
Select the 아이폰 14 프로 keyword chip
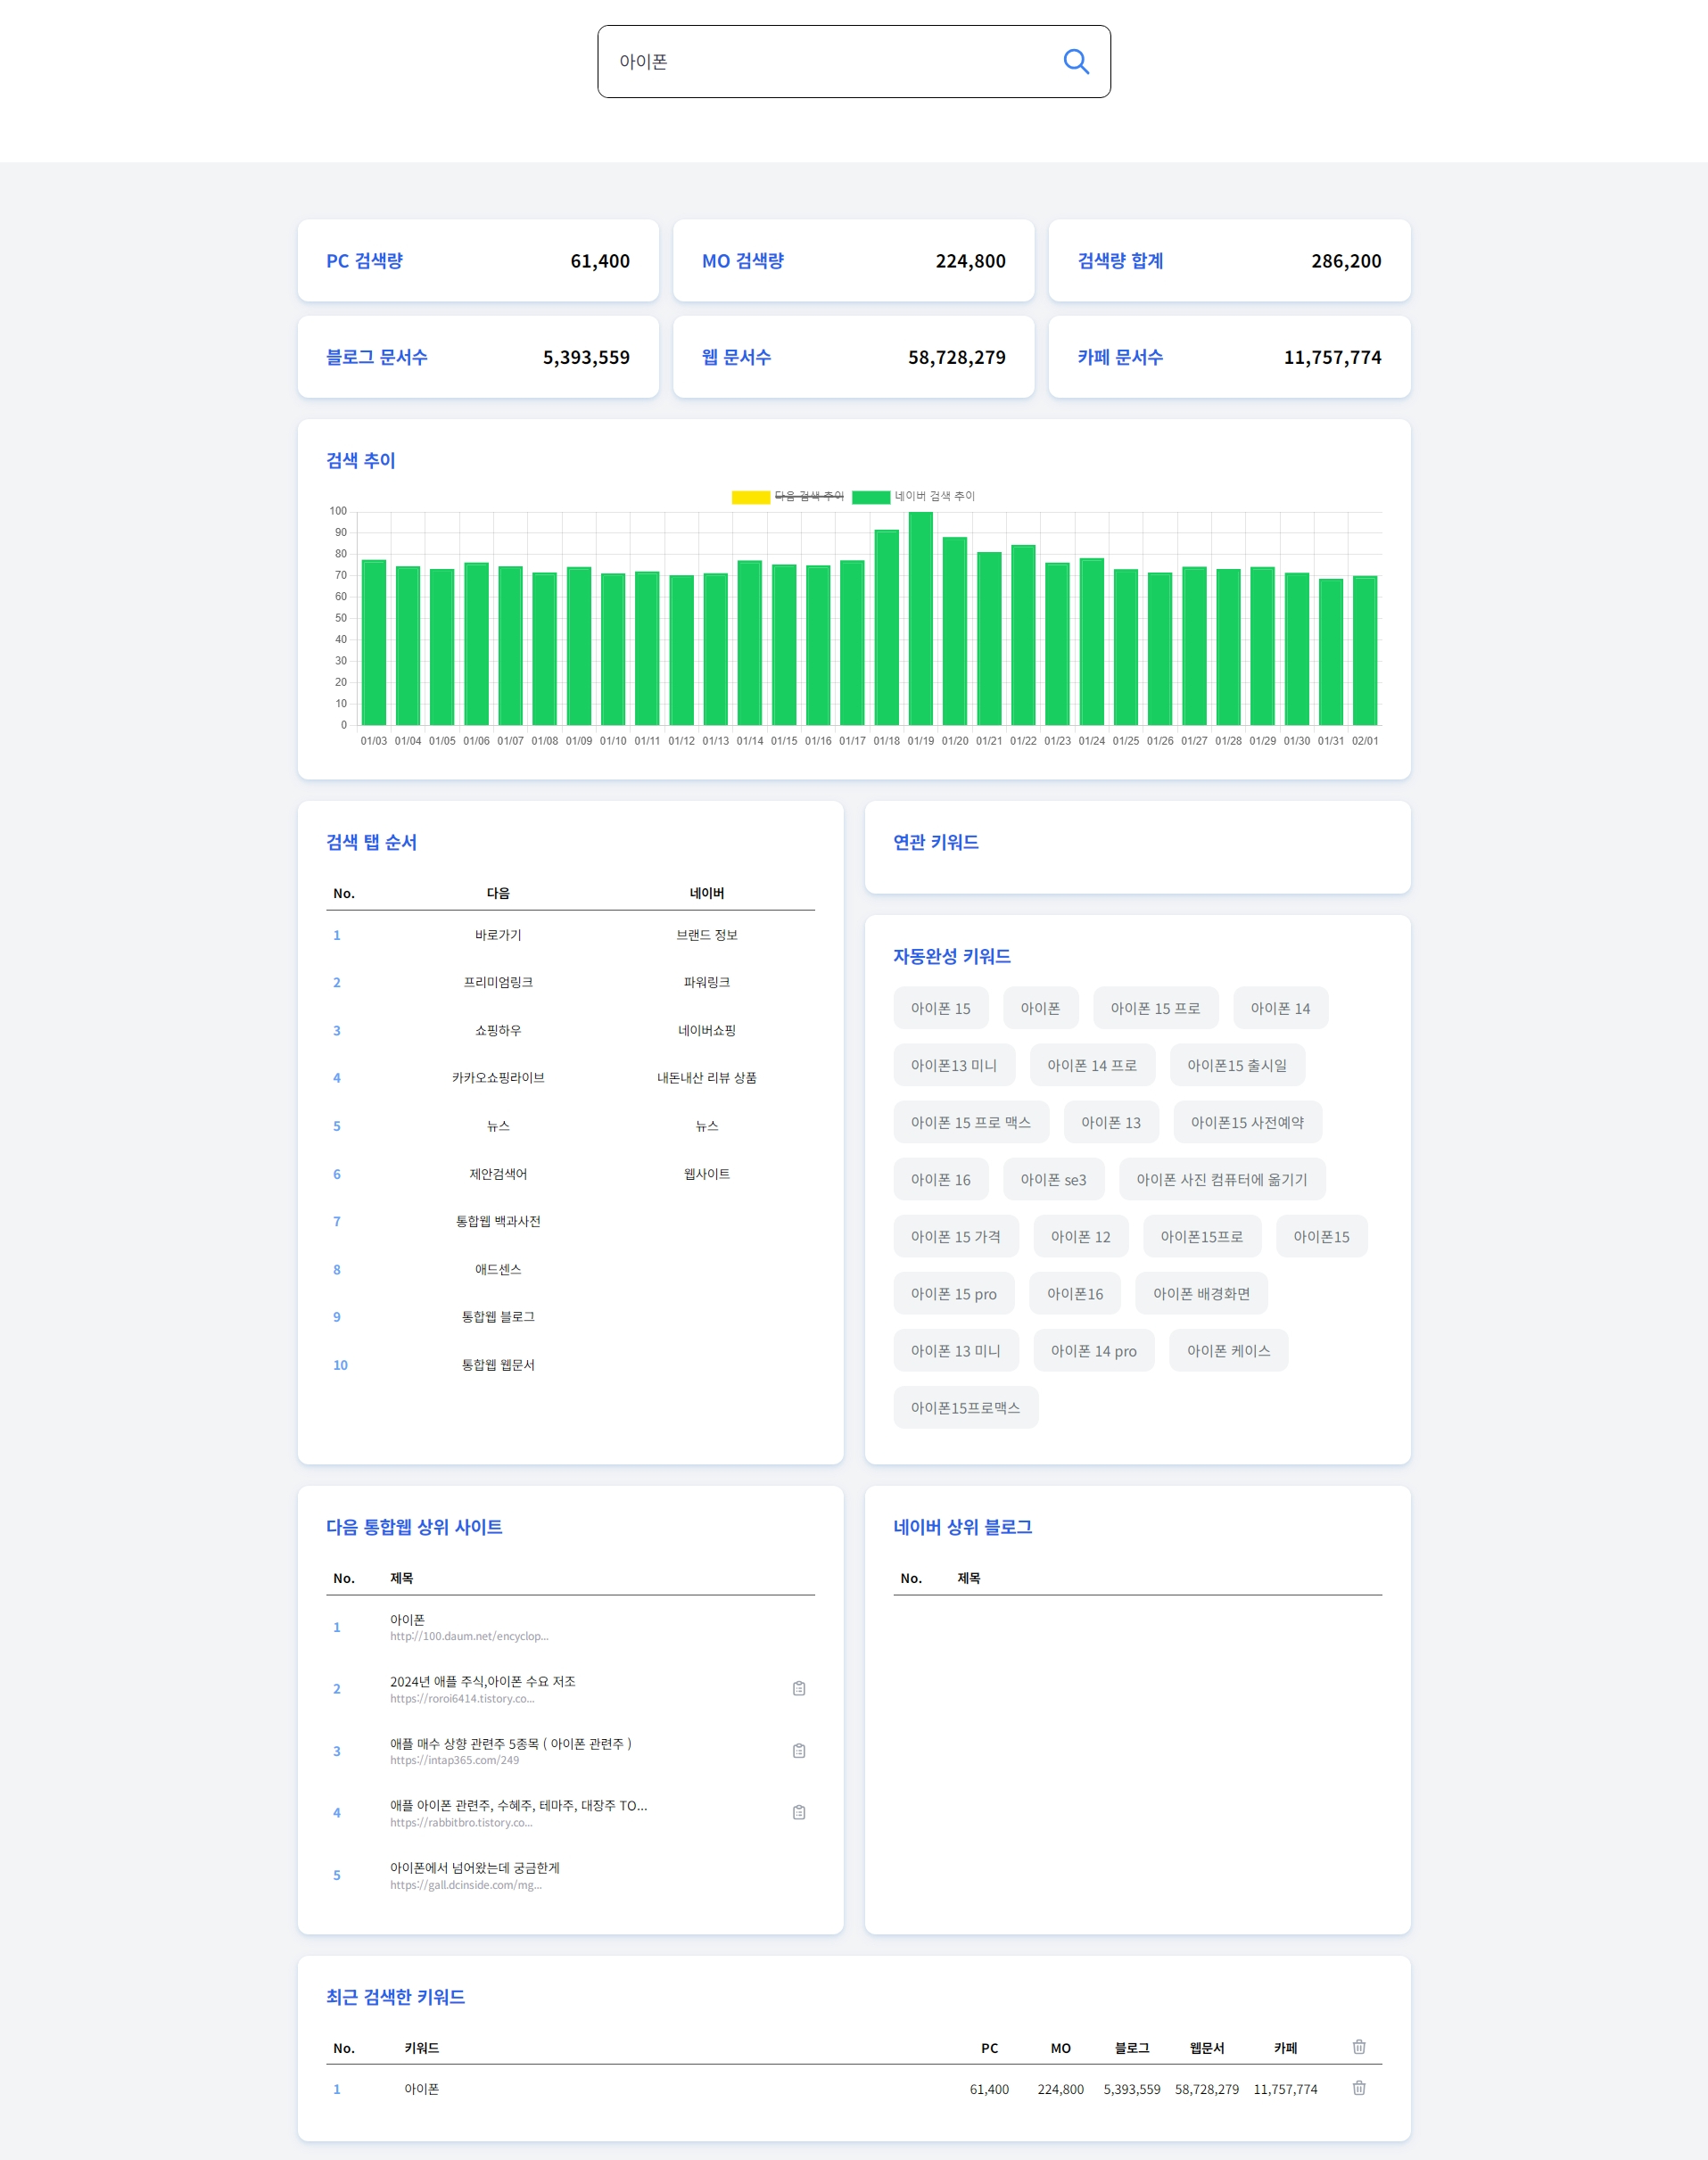click(x=1092, y=1065)
